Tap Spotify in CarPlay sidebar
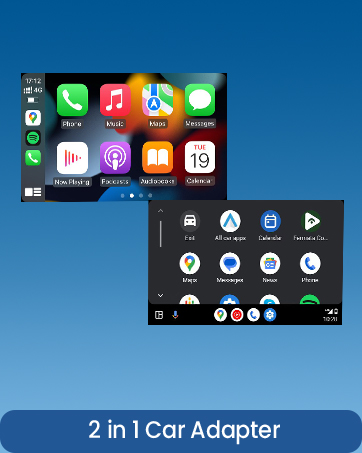The width and height of the screenshot is (362, 453). pos(33,138)
